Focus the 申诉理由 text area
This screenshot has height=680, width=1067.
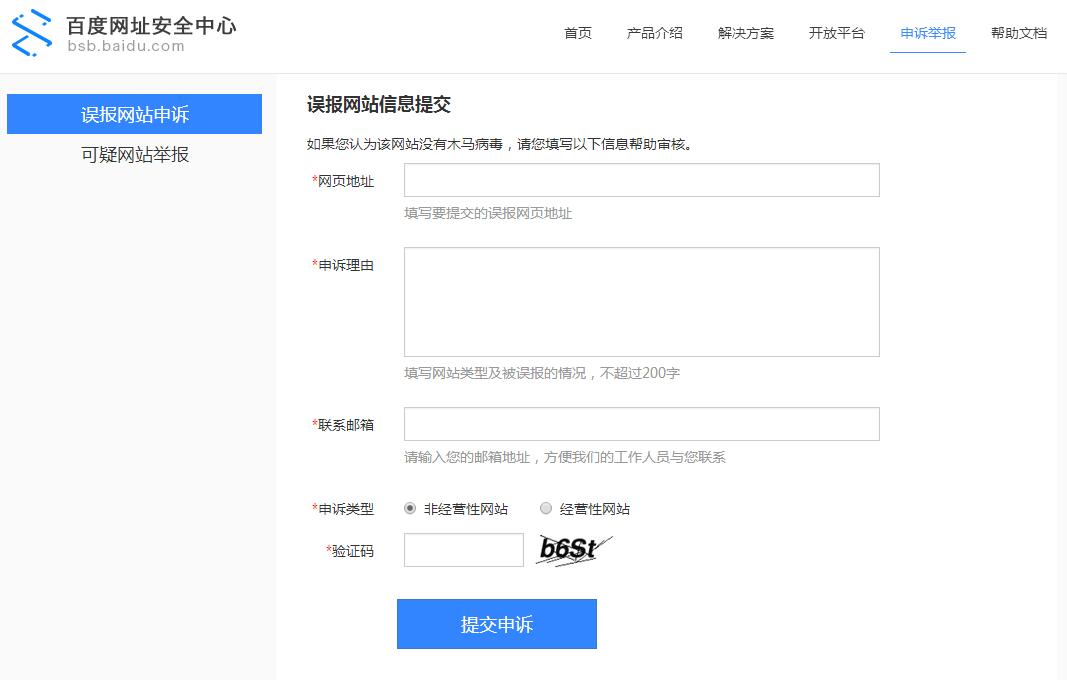641,302
